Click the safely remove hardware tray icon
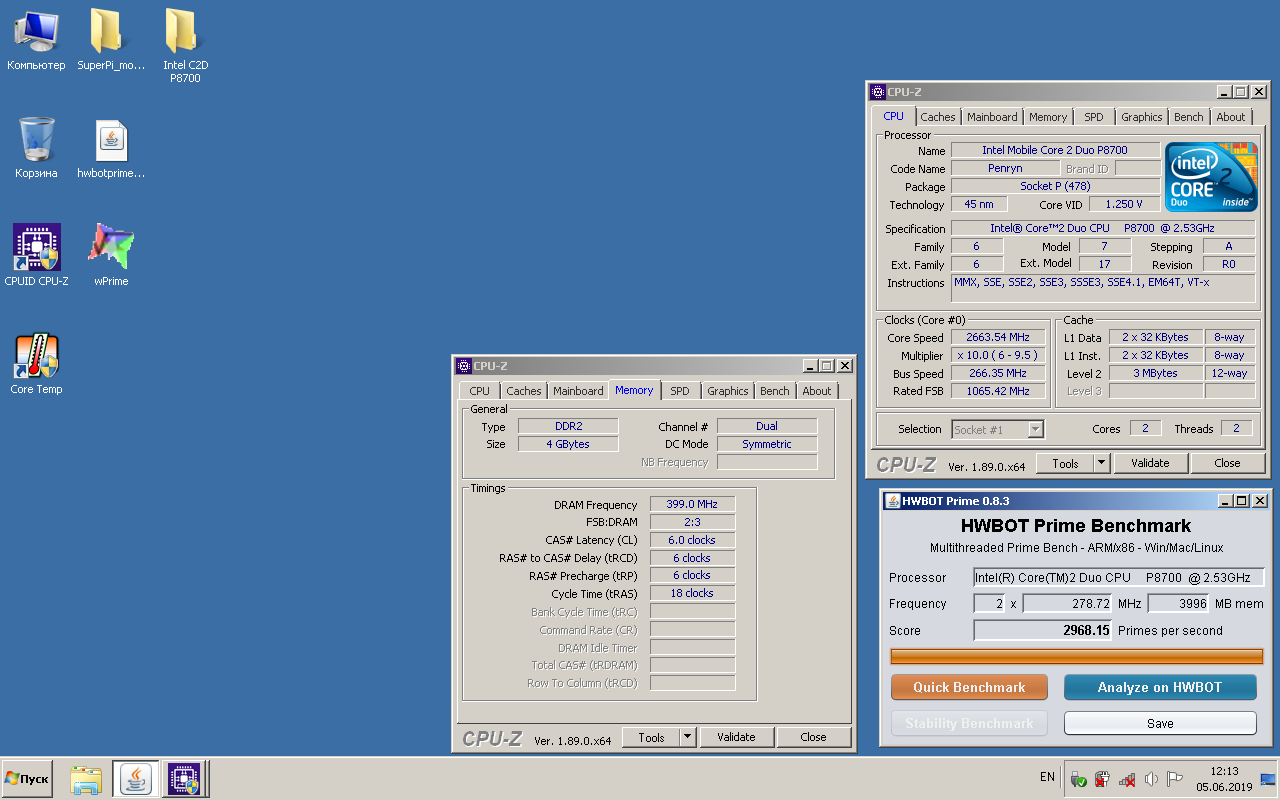The image size is (1280, 800). [x=1079, y=778]
